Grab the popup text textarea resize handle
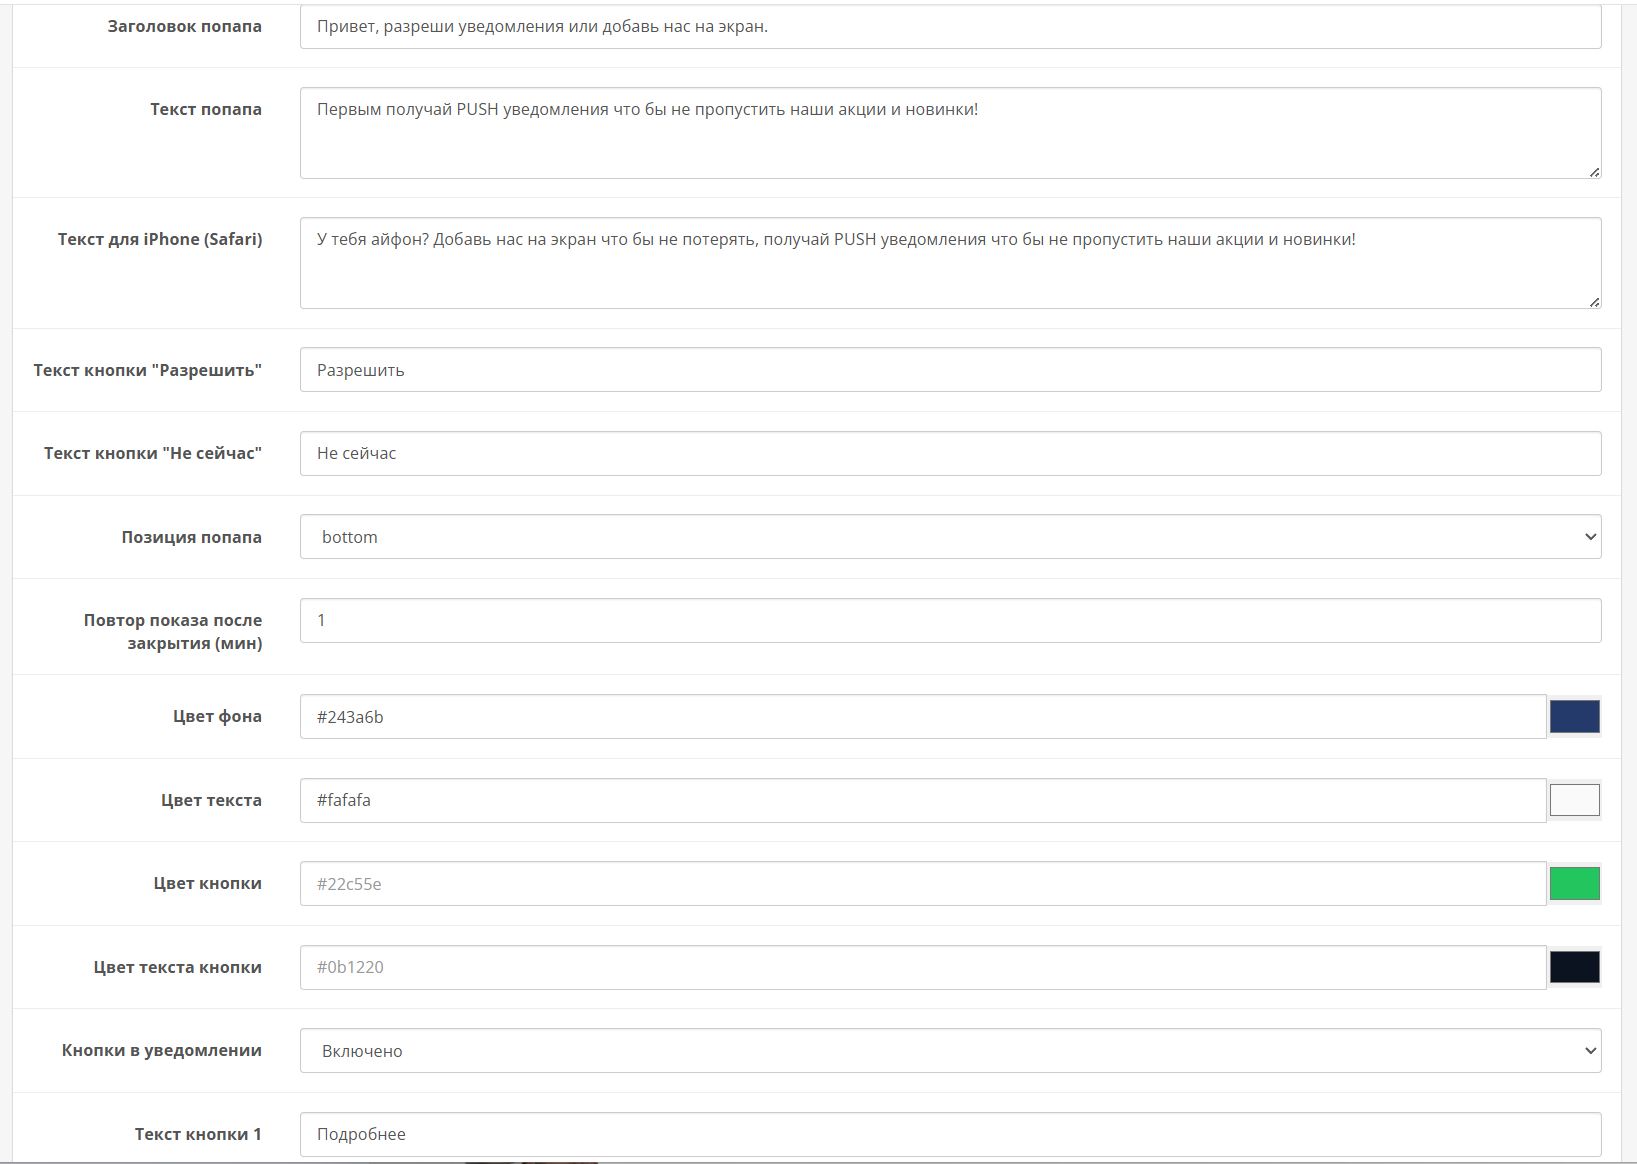1637x1164 pixels. tap(1594, 172)
